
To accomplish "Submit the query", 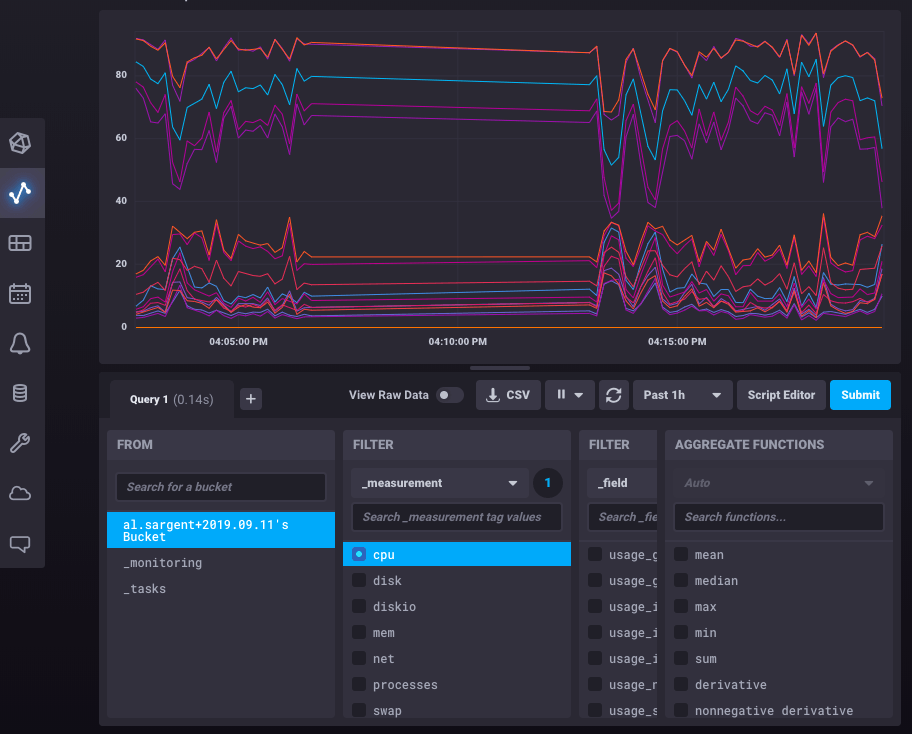I will [859, 394].
